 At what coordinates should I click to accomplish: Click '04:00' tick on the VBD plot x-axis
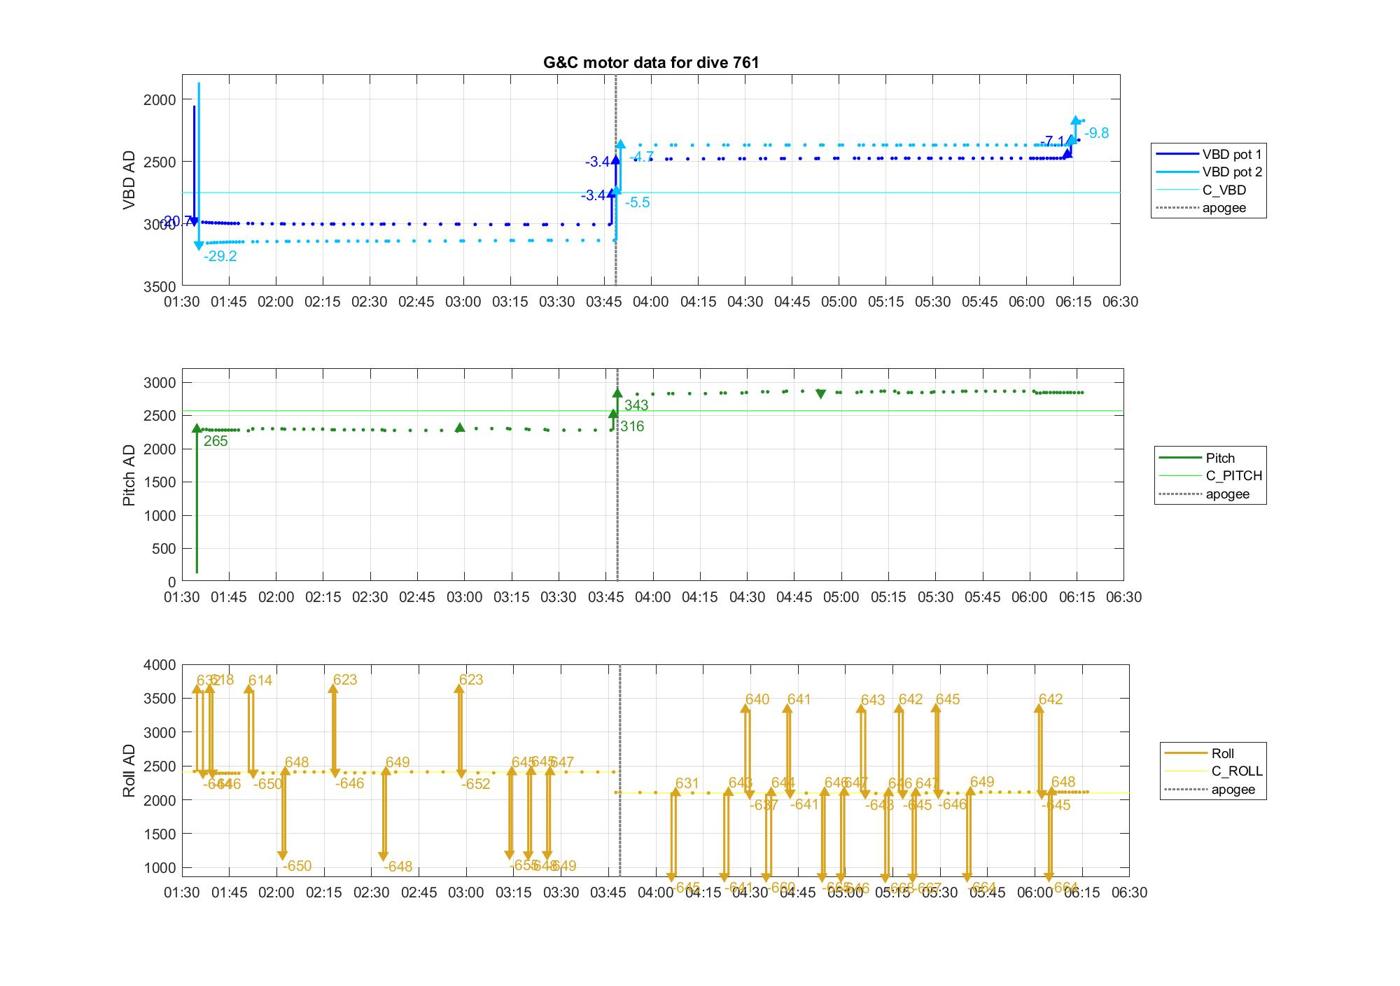[x=651, y=302]
